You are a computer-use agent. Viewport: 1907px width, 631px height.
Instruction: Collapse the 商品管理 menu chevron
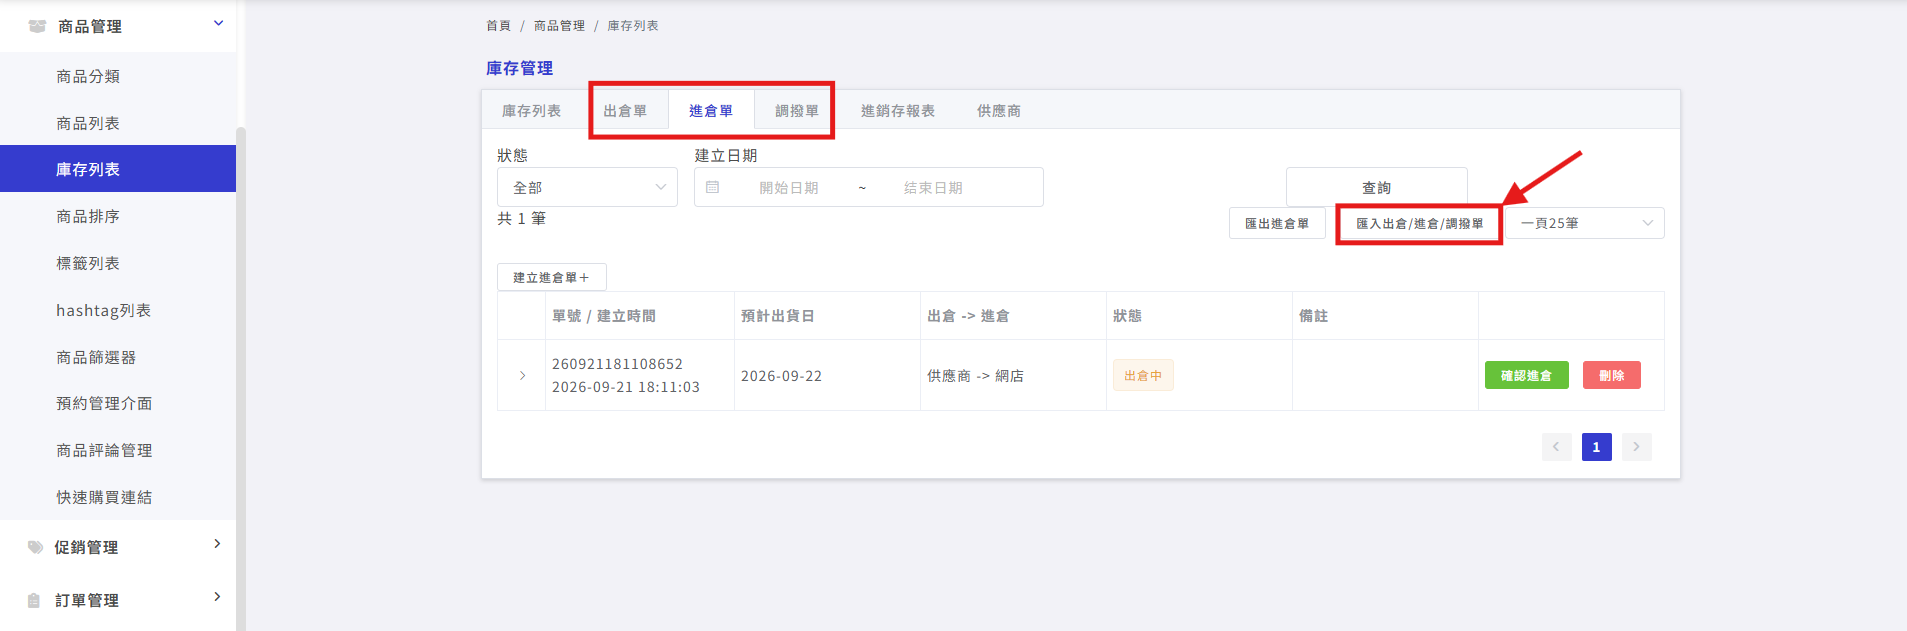point(218,23)
